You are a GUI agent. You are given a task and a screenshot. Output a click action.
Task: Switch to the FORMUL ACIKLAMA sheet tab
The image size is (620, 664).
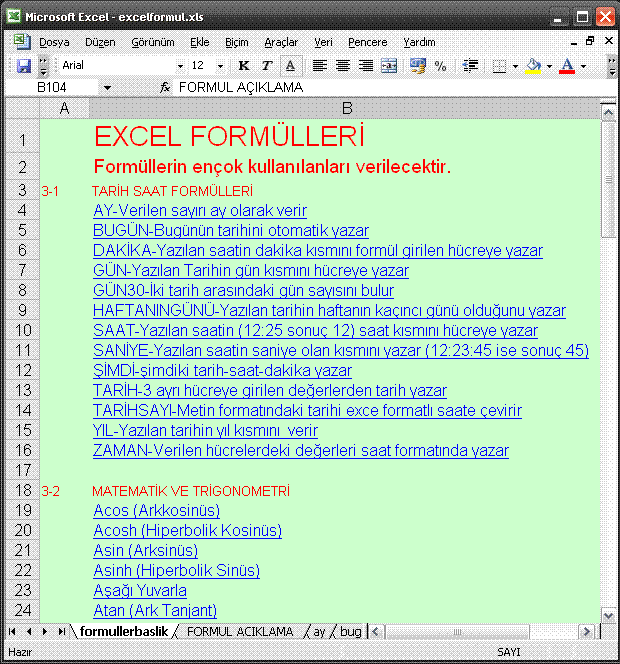(240, 632)
